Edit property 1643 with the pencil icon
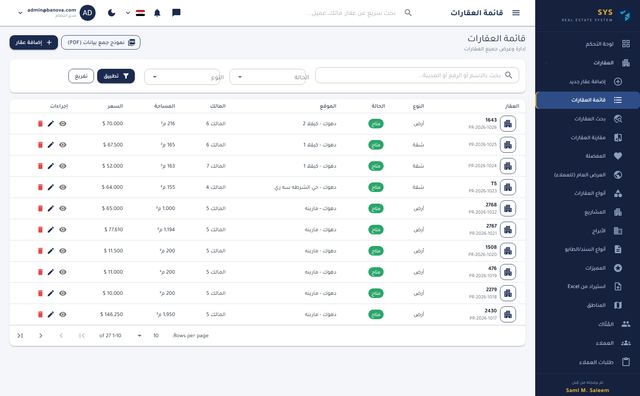 (51, 123)
